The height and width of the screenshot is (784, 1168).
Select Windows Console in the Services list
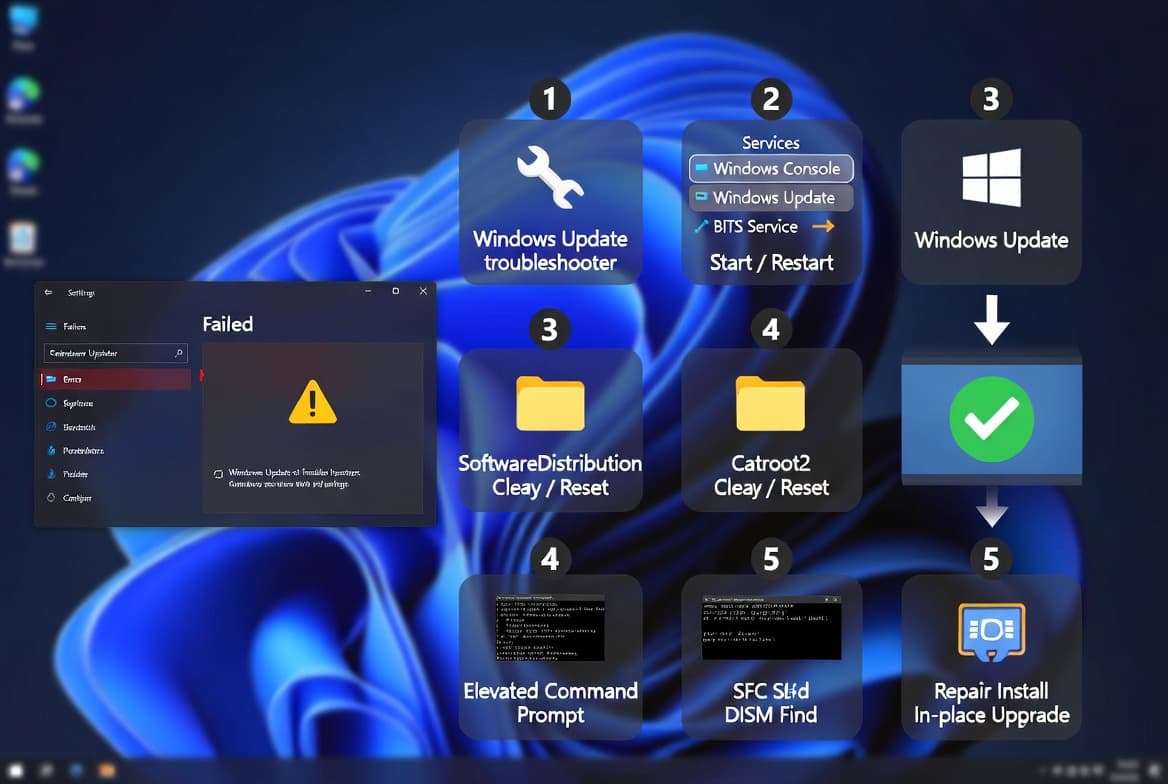click(771, 168)
